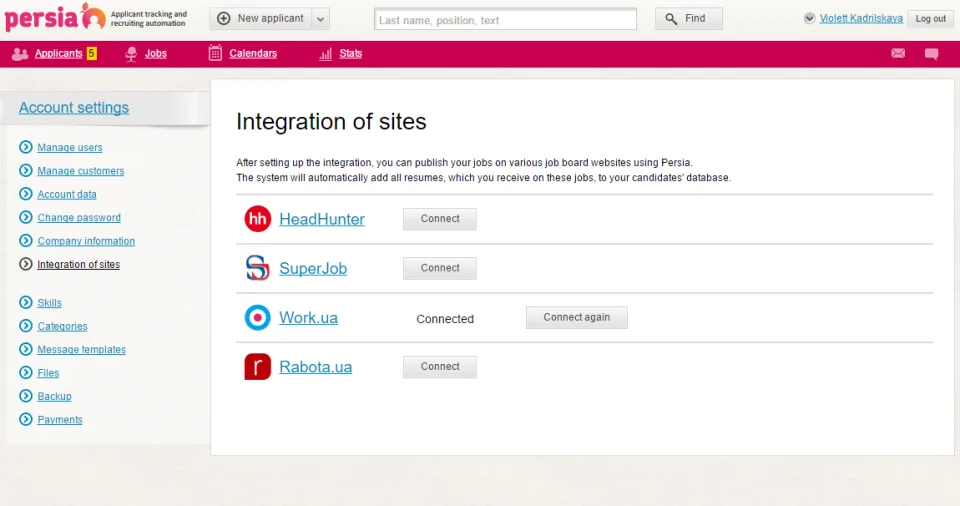
Task: Connect the HeadHunter integration
Action: point(440,219)
